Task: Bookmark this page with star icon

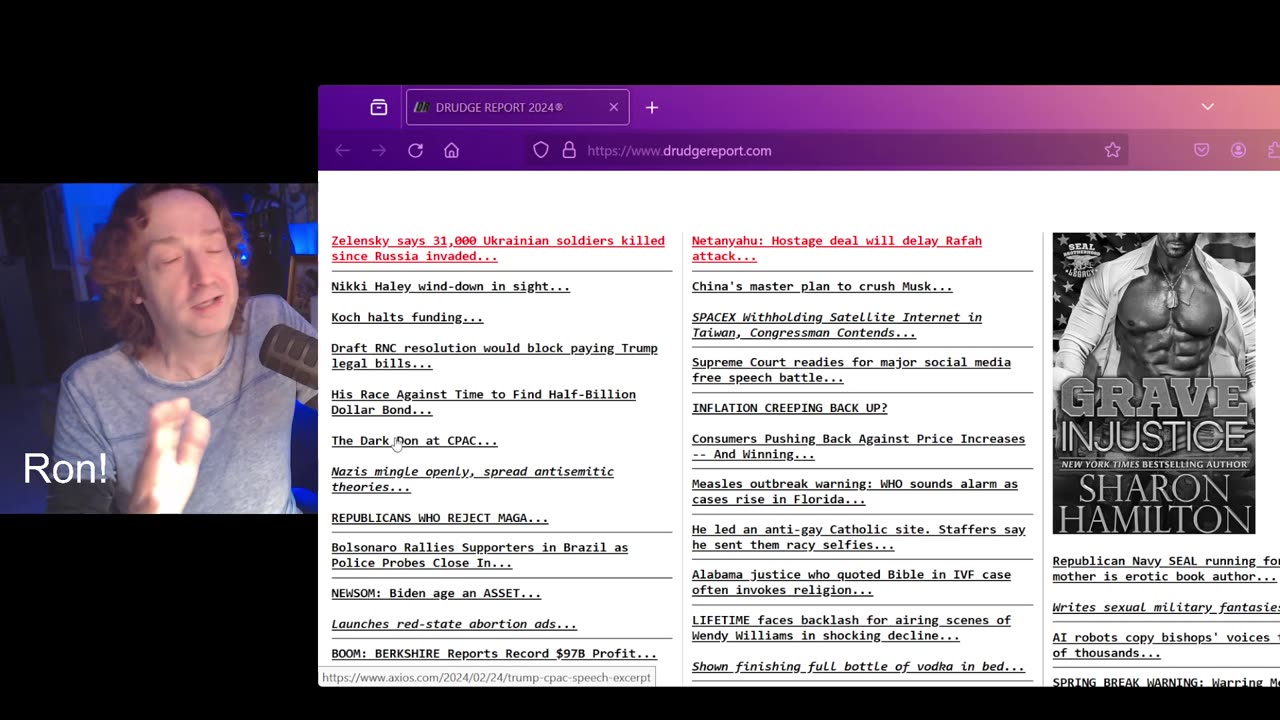Action: (1112, 150)
